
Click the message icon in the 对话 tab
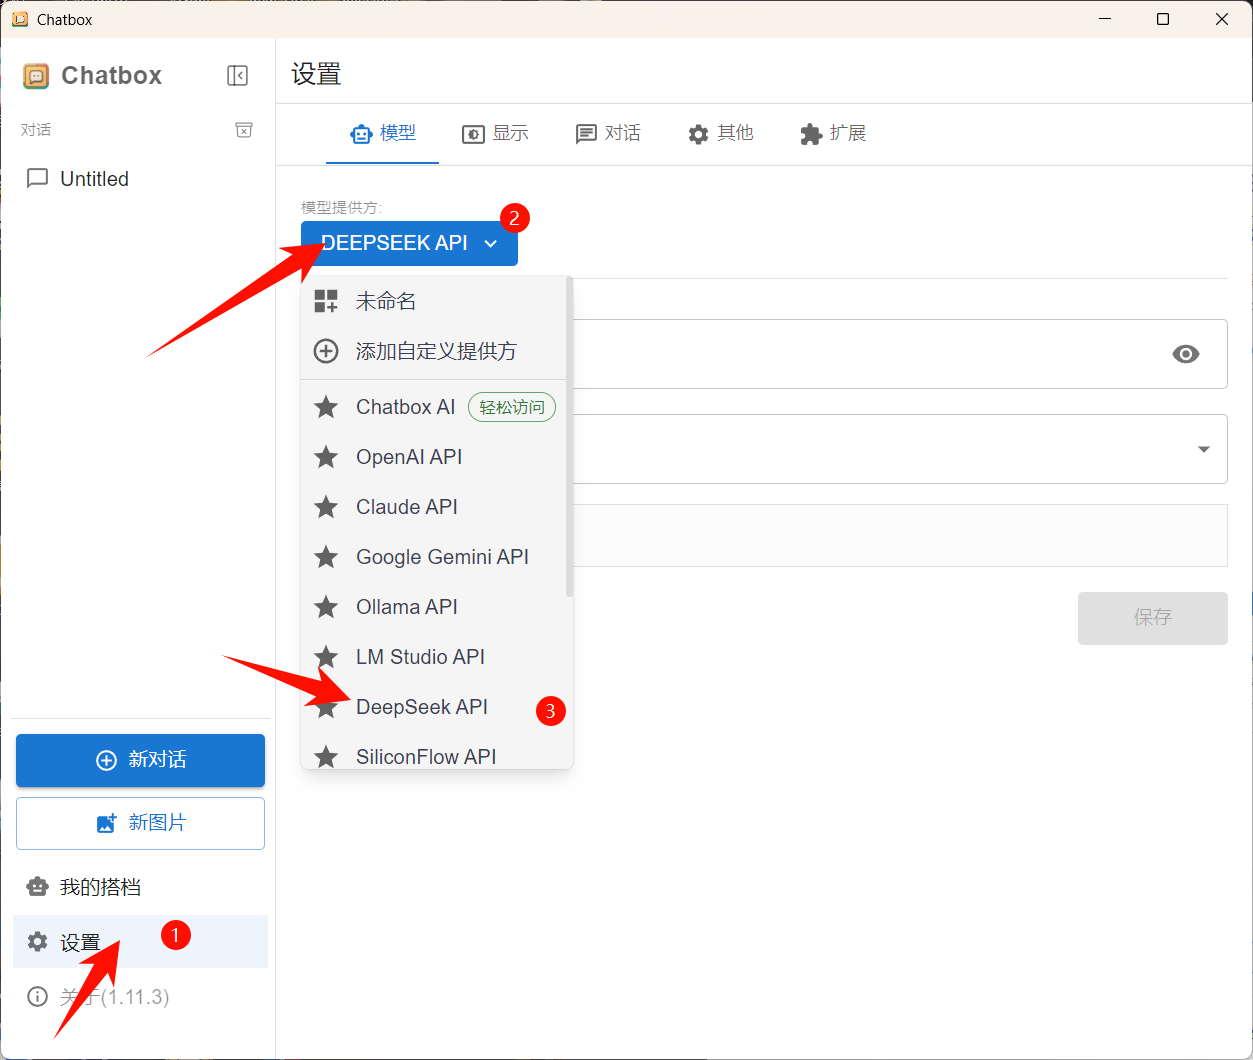[586, 134]
